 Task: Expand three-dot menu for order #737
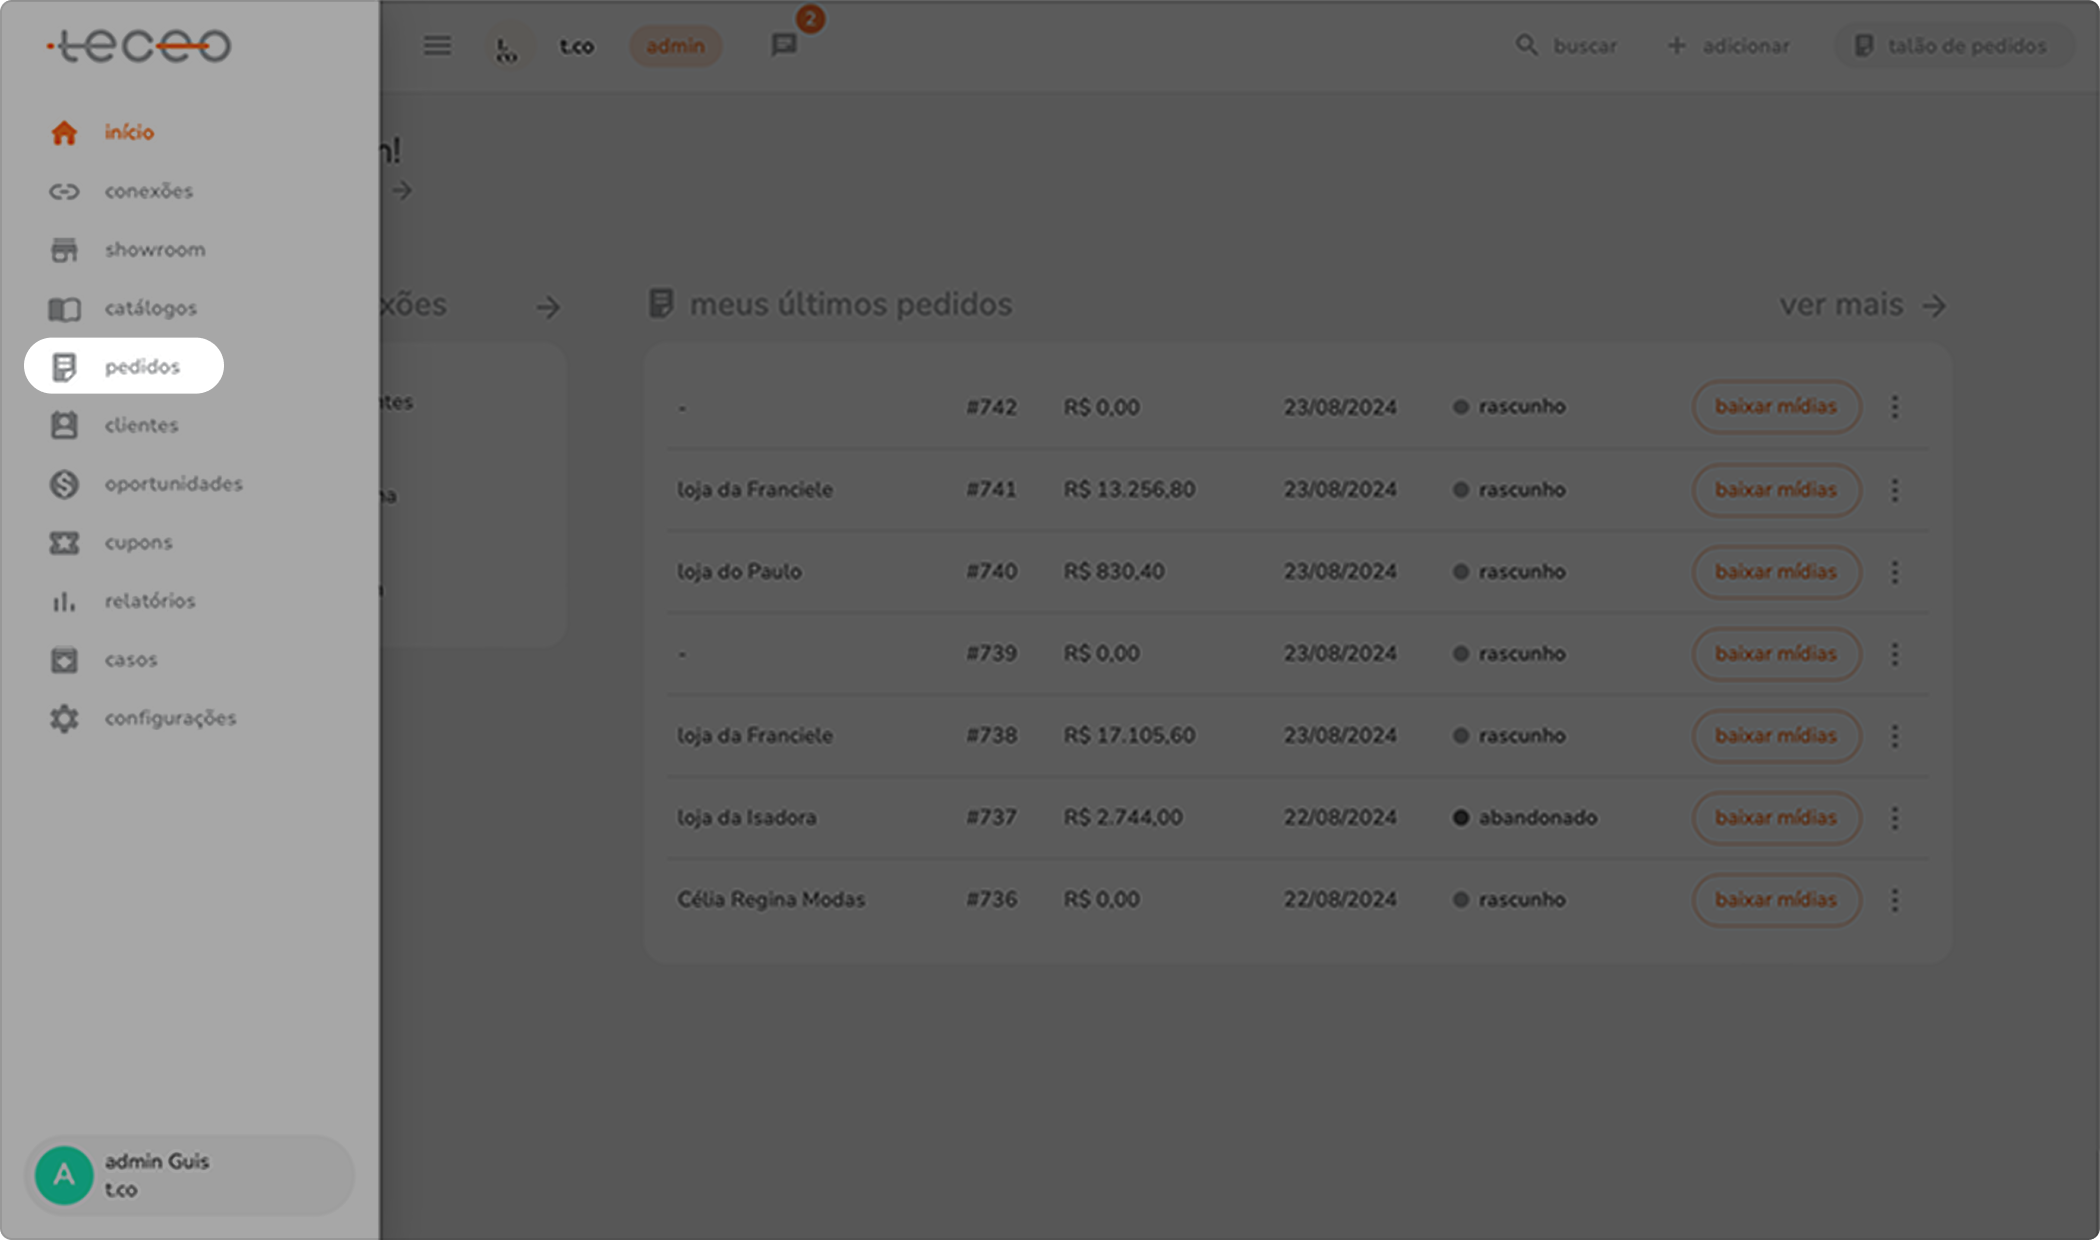tap(1894, 818)
